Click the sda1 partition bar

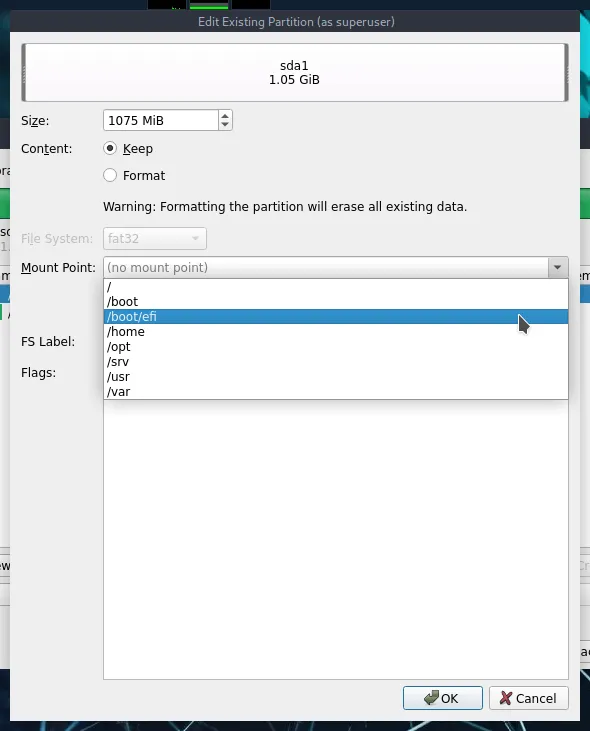295,73
